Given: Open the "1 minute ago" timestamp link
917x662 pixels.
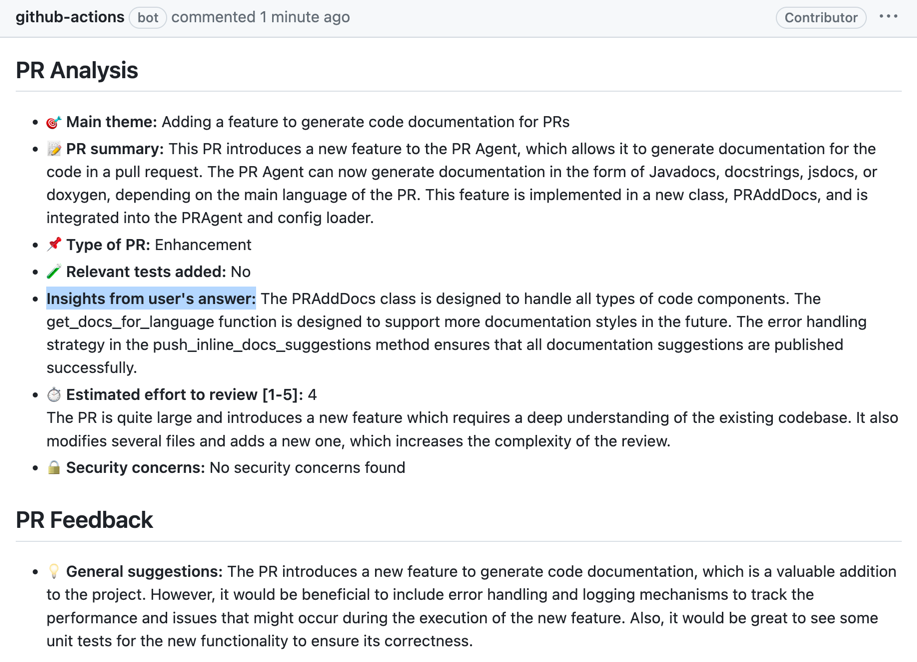Looking at the screenshot, I should pos(304,17).
